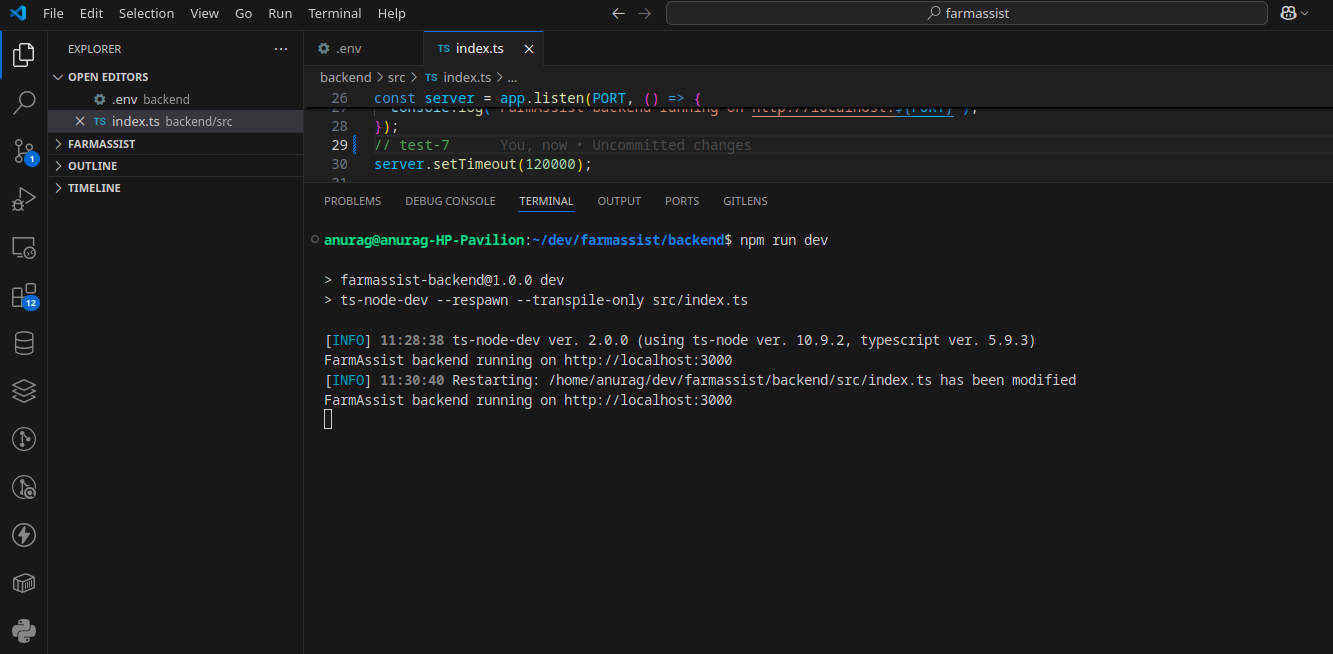
Task: Select index.ts backend/src in Open Editors
Action: pos(175,121)
